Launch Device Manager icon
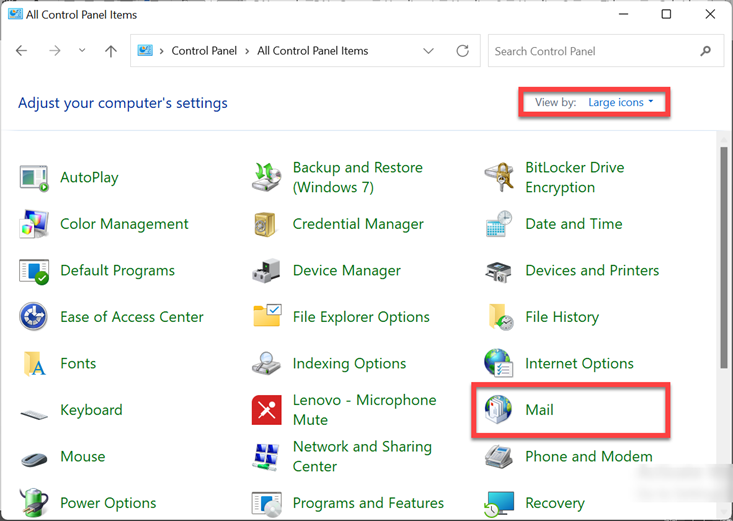 266,271
